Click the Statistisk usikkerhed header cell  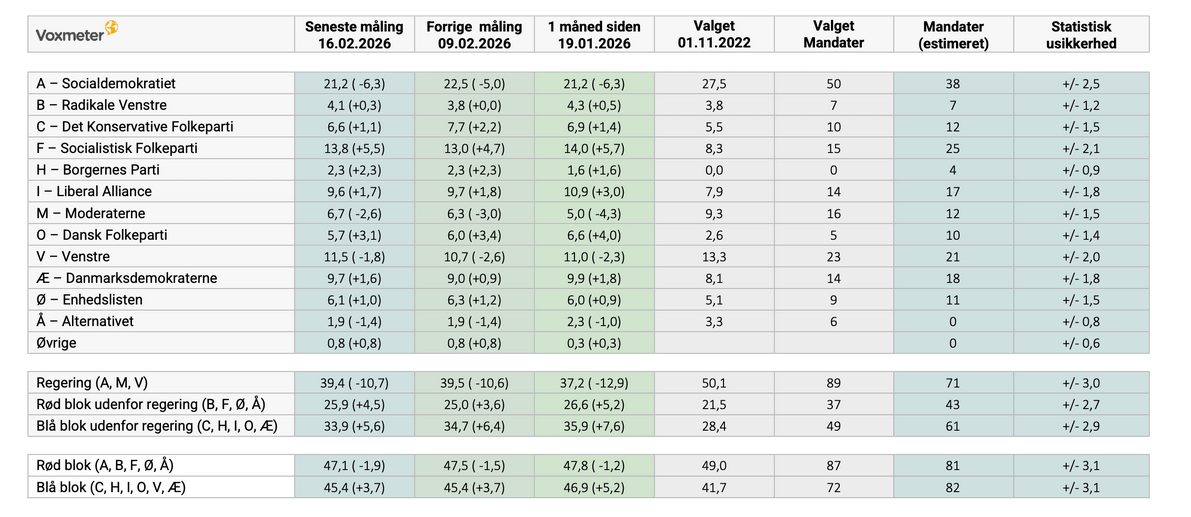(1081, 35)
